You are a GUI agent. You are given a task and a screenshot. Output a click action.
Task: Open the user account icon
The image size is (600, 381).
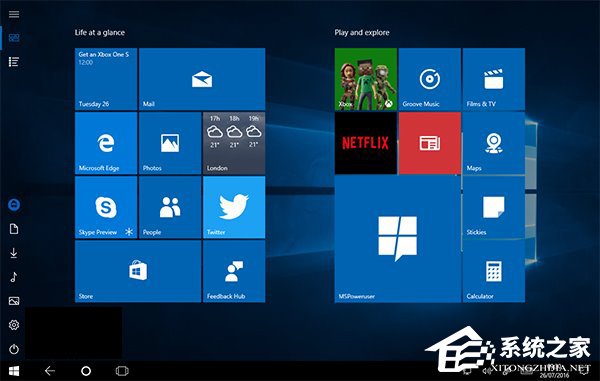pos(14,205)
